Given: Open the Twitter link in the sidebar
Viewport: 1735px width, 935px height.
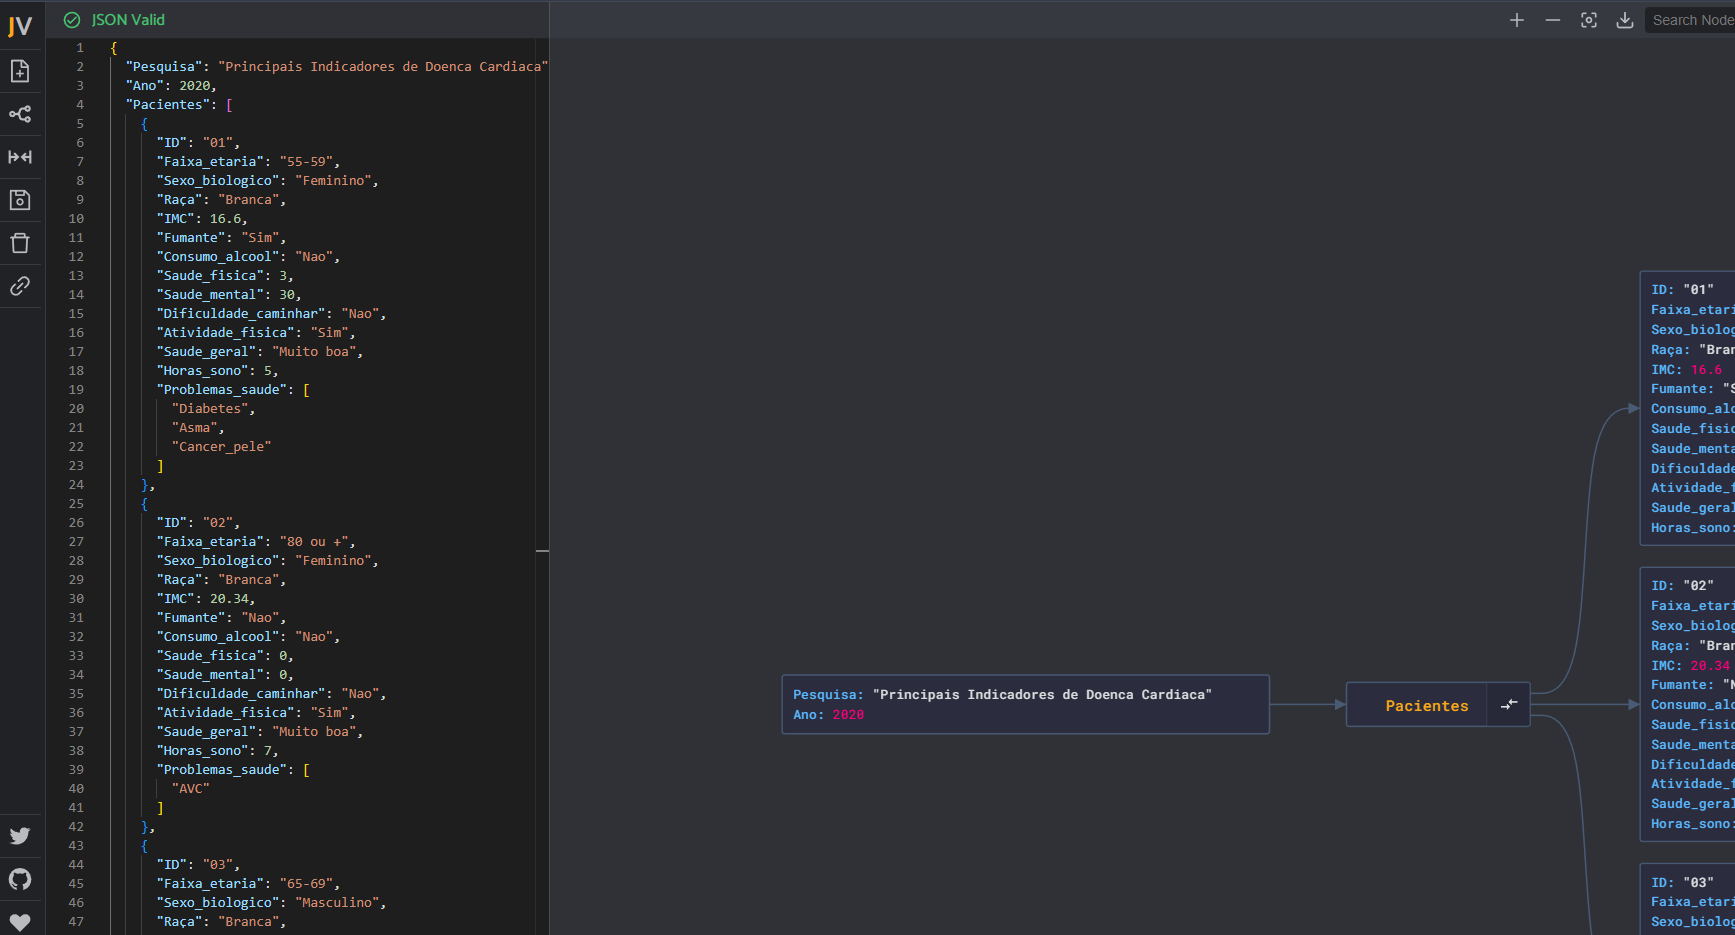Looking at the screenshot, I should click(20, 836).
